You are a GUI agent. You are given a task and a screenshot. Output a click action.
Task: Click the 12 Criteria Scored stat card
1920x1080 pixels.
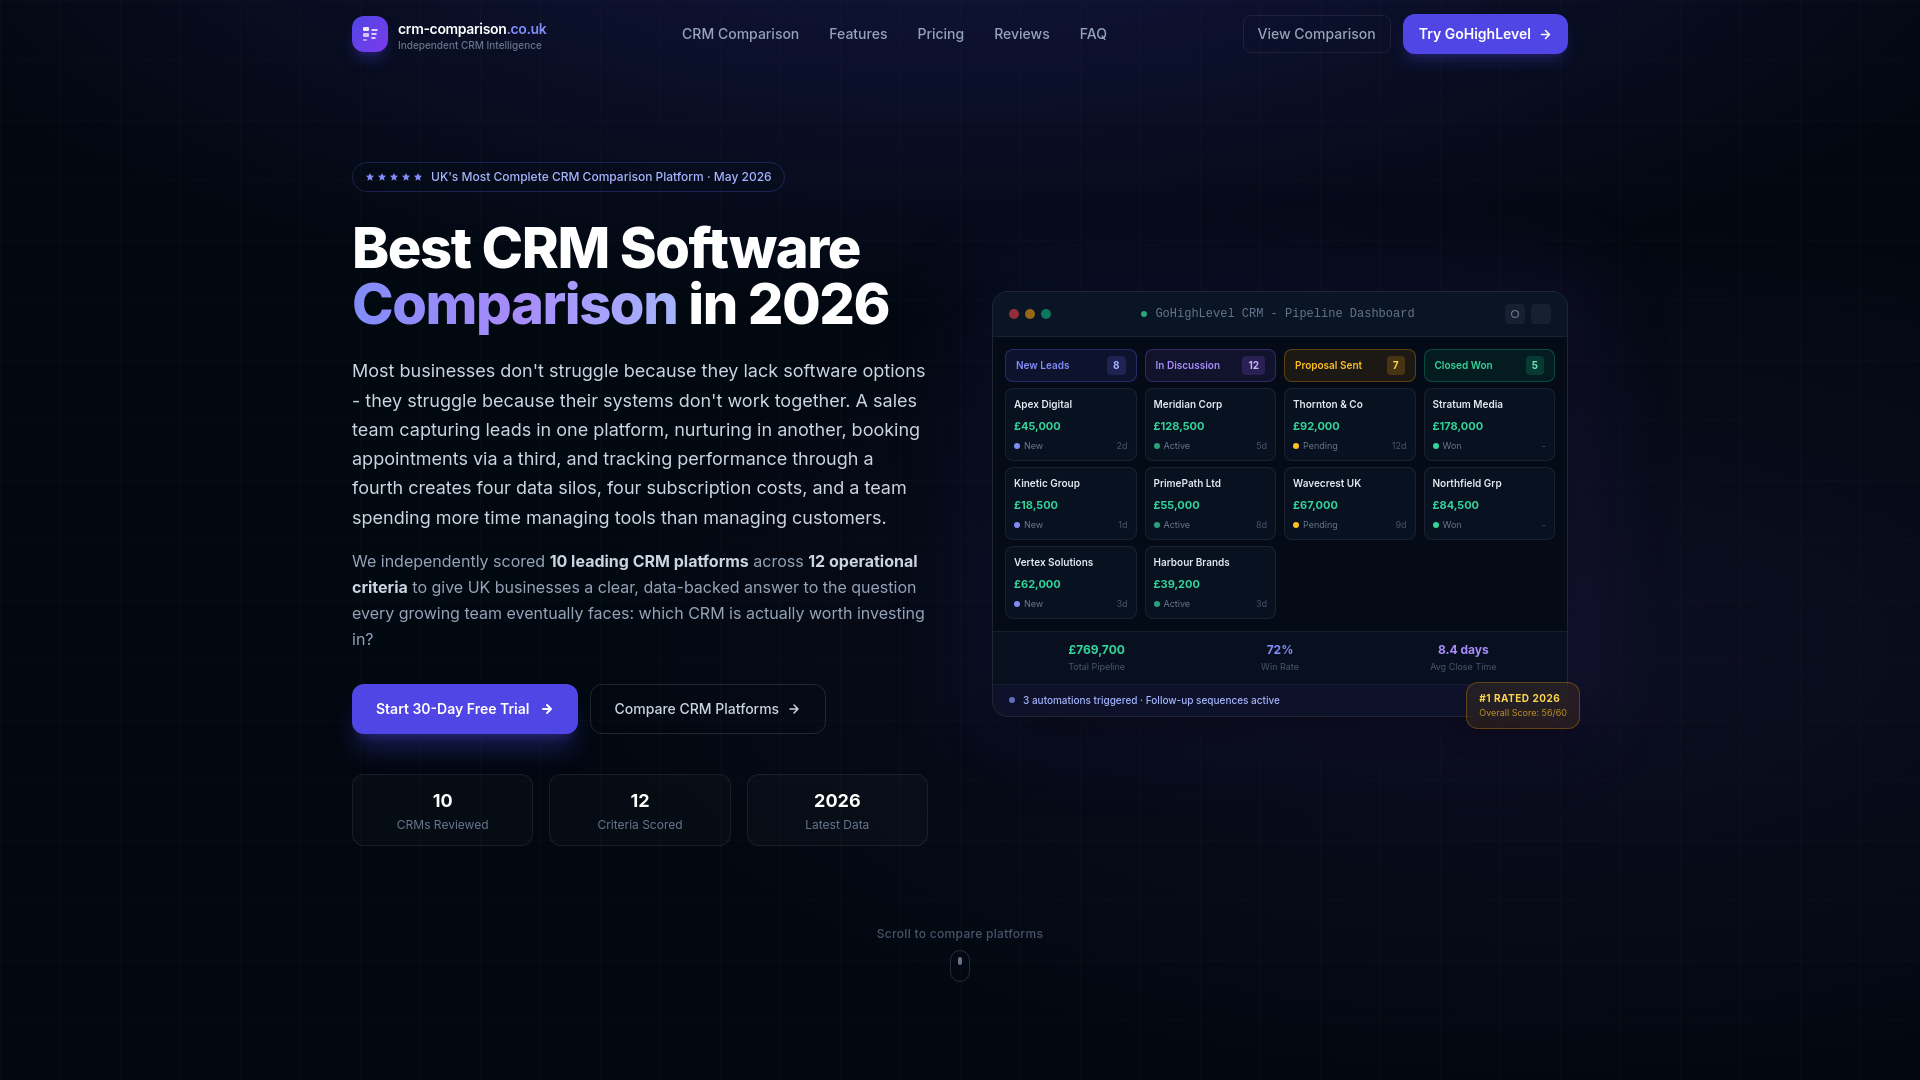640,810
